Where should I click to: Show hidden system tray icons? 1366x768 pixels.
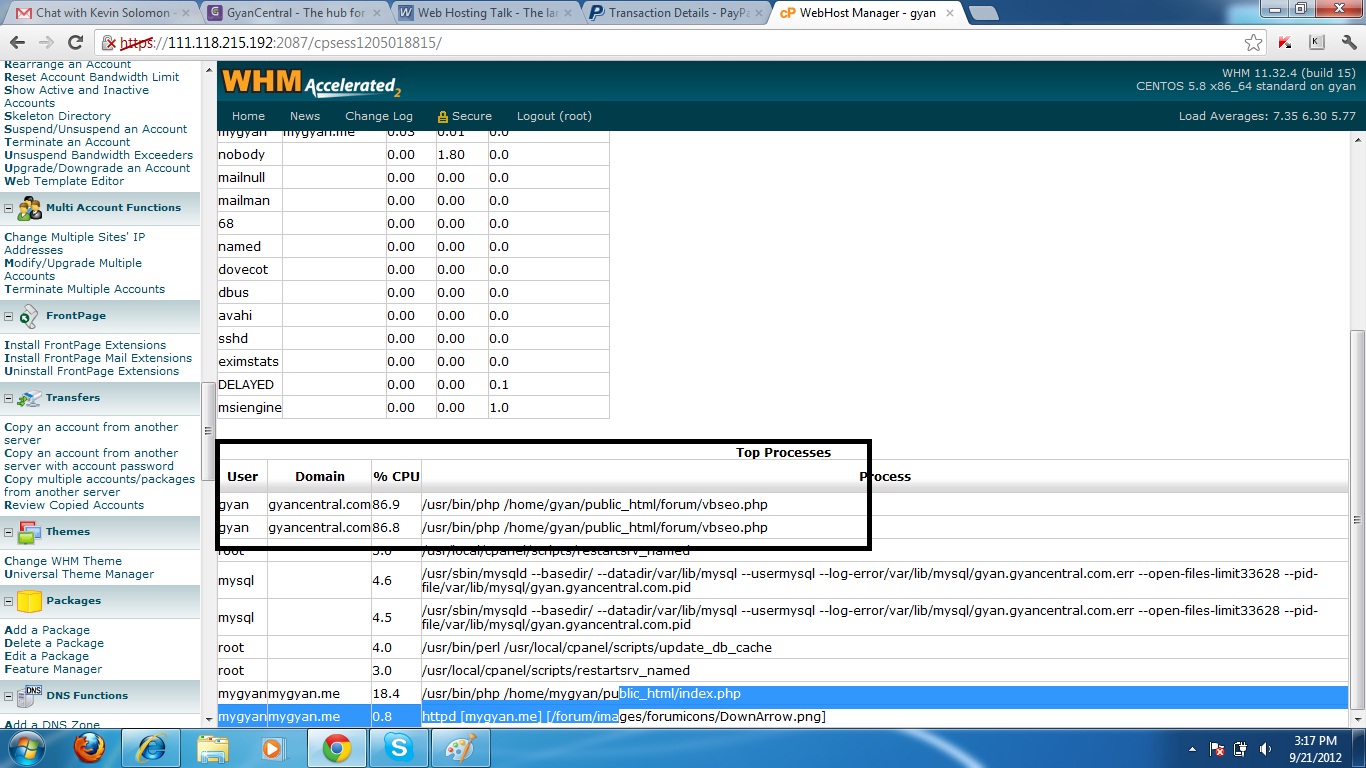[1192, 749]
